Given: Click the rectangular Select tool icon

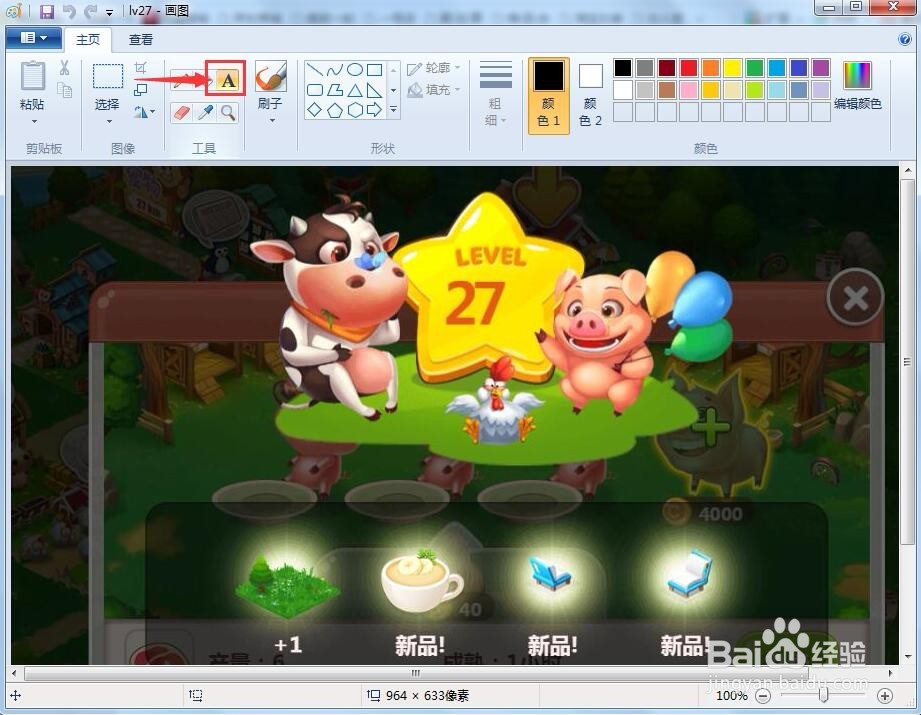Looking at the screenshot, I should point(107,76).
